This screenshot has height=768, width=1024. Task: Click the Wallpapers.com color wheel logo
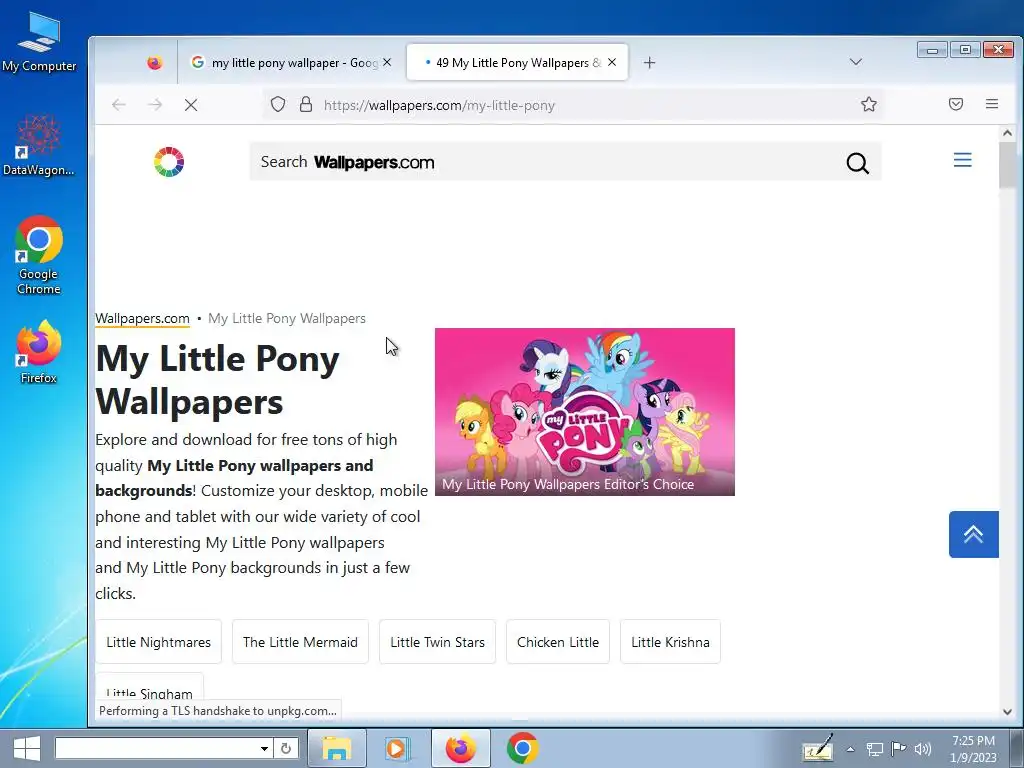coord(168,162)
